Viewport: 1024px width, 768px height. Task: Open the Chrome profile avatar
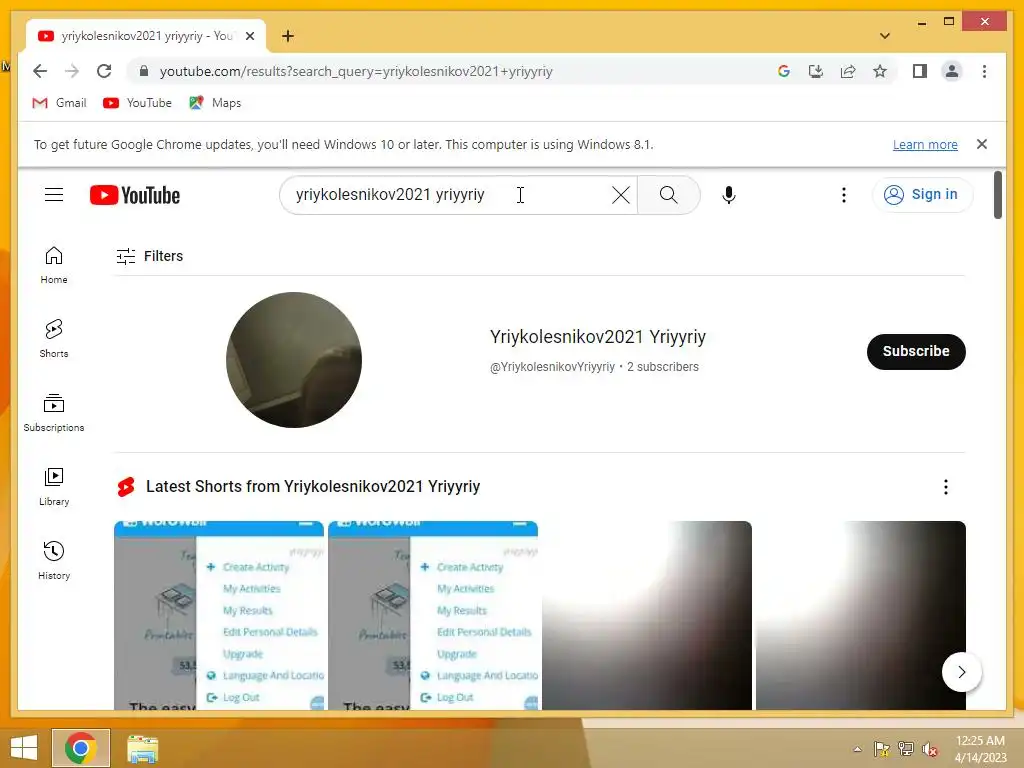pyautogui.click(x=952, y=71)
